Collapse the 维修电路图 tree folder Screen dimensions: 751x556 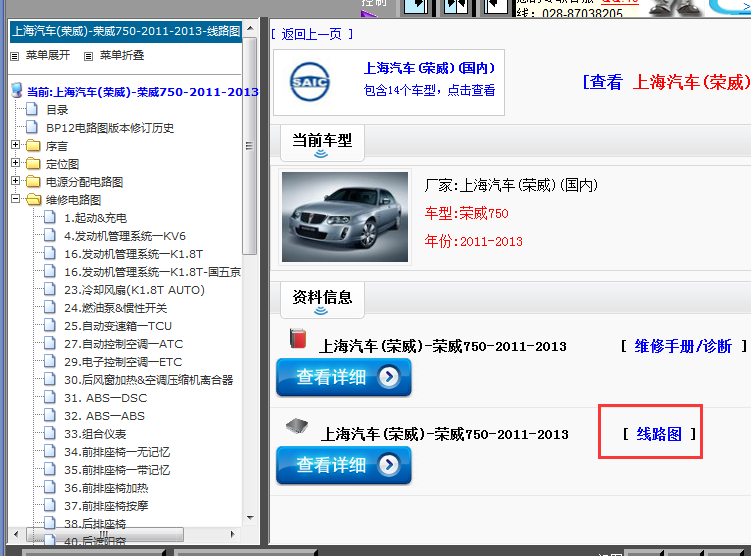(x=15, y=198)
